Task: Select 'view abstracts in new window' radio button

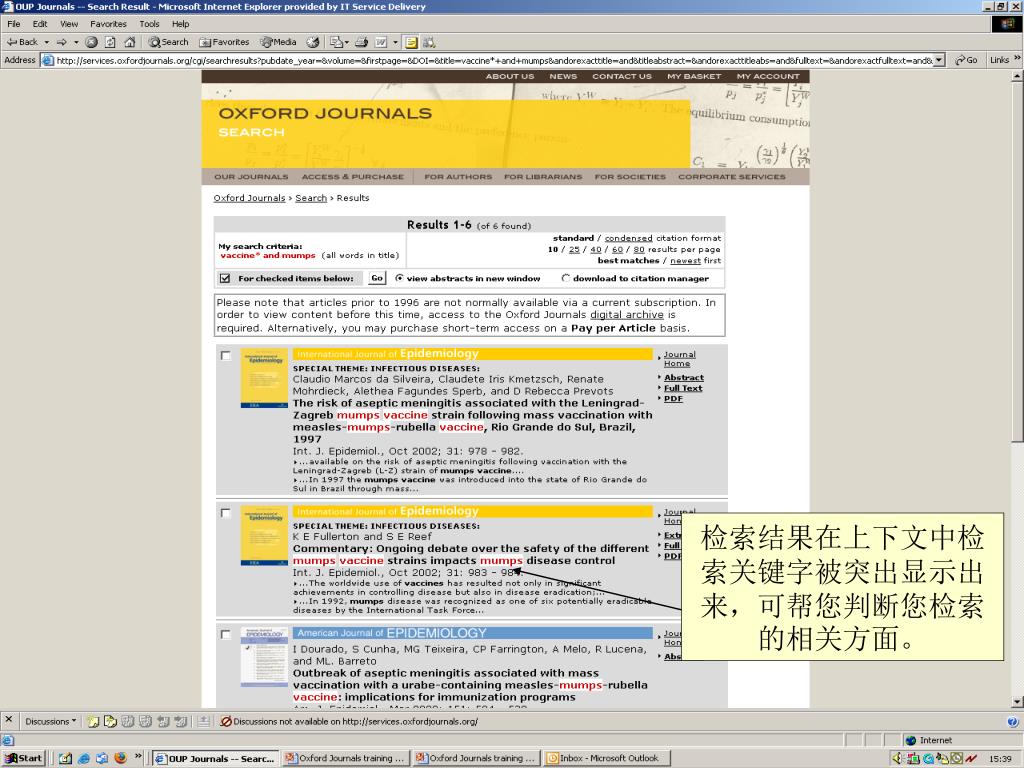Action: [x=400, y=278]
